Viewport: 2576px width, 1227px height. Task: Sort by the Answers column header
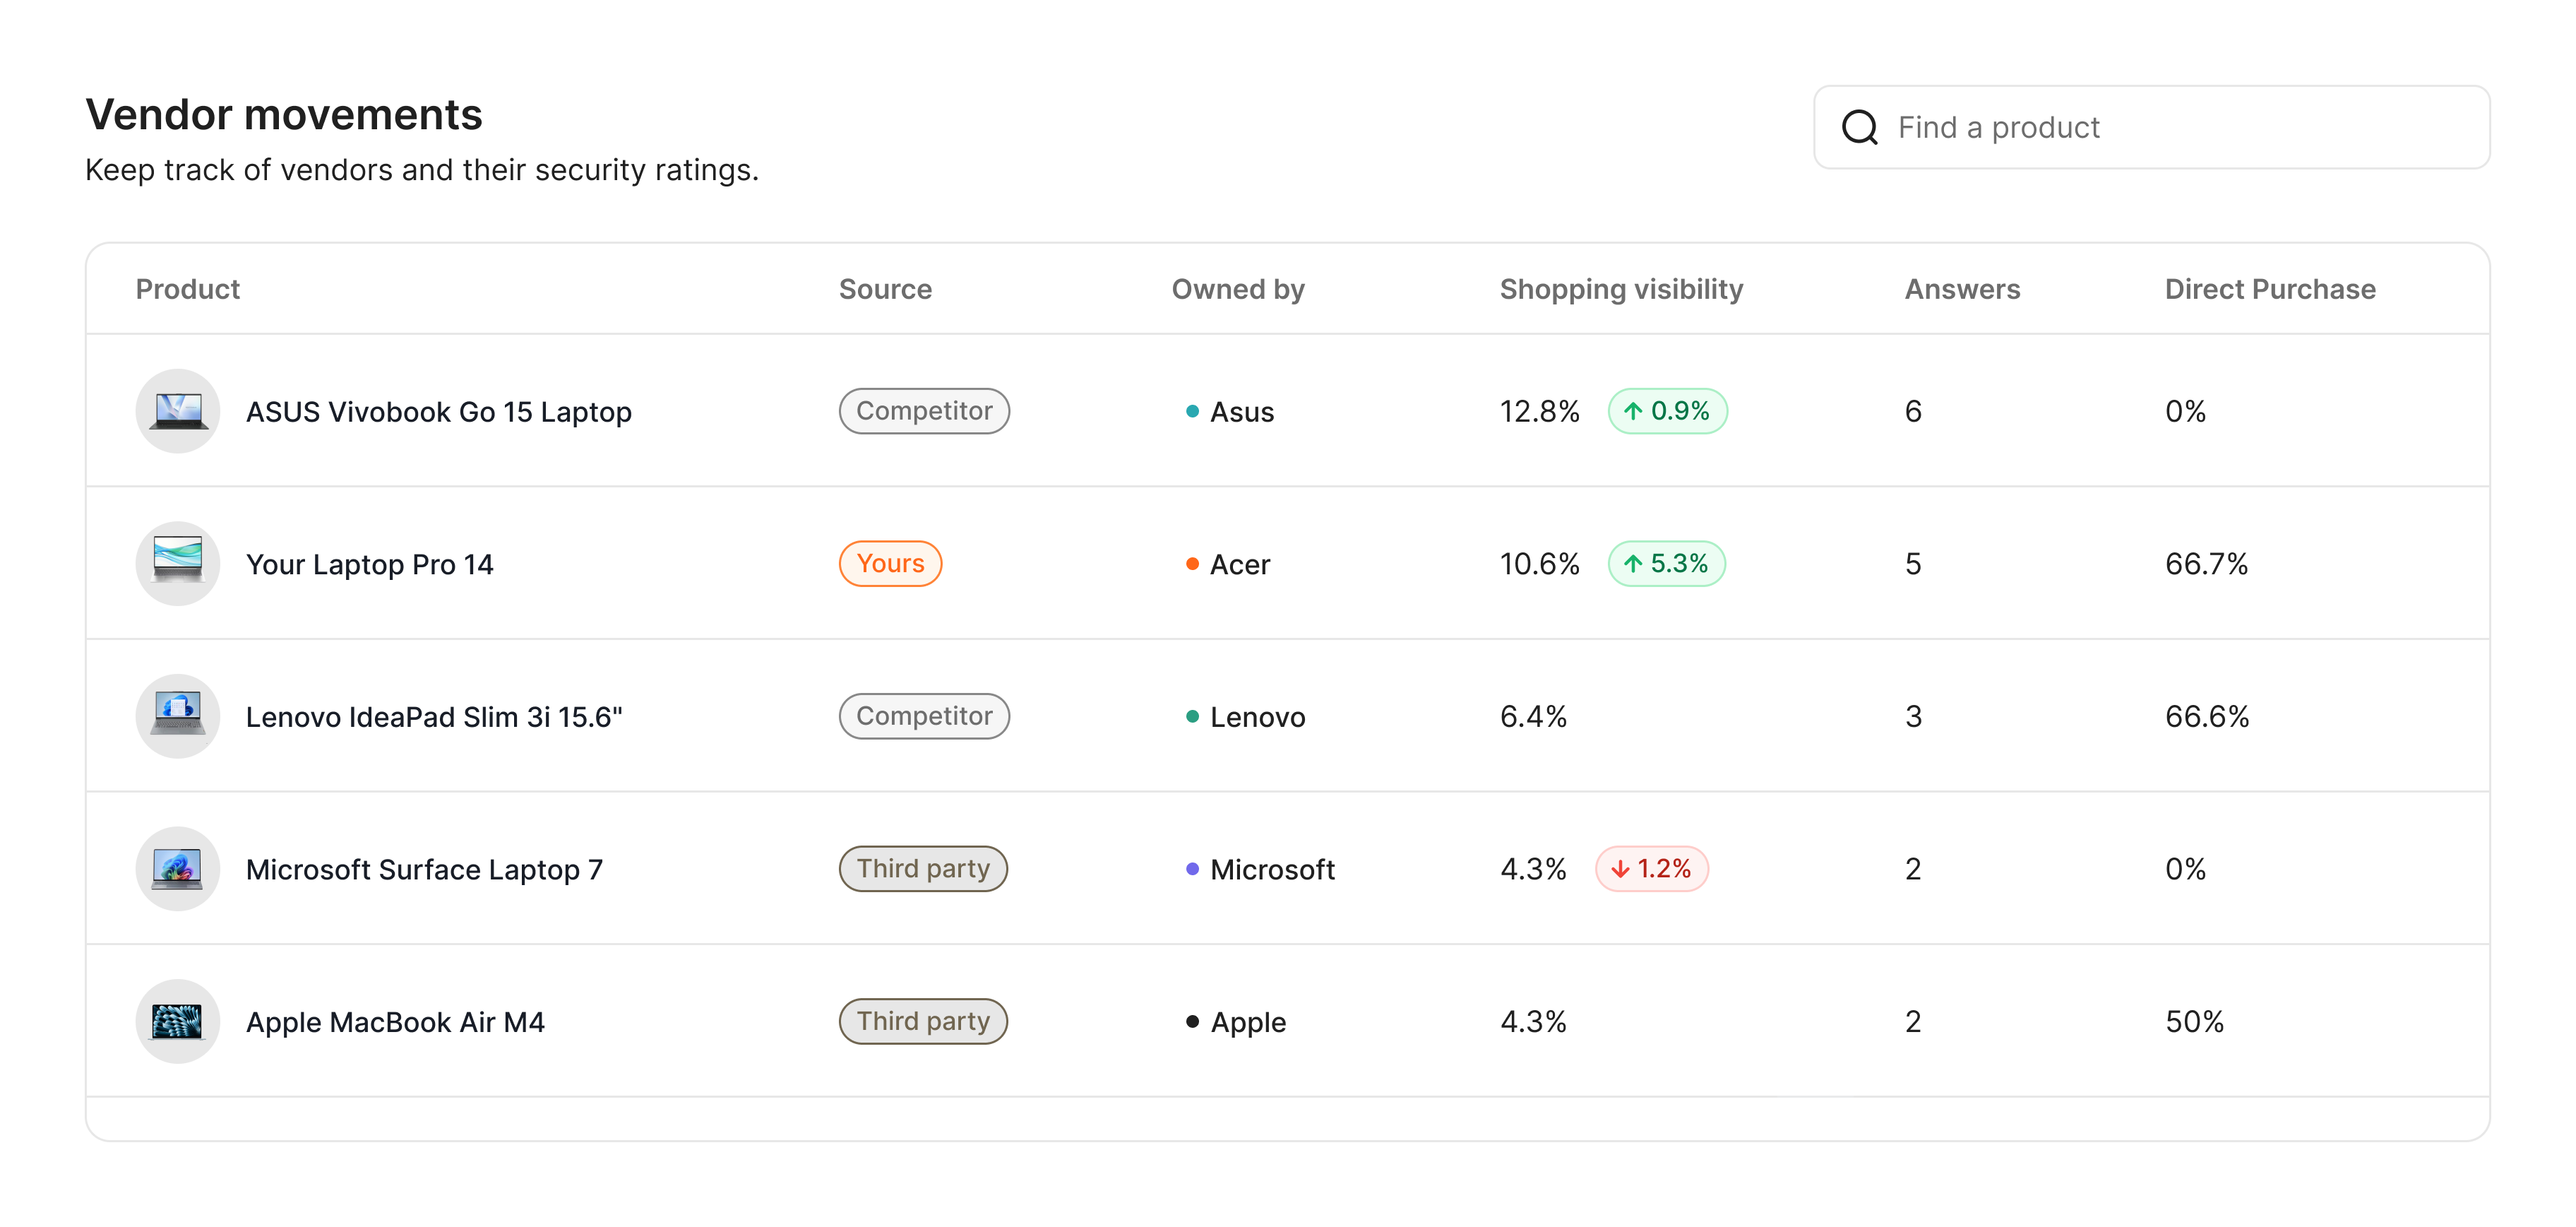(x=1962, y=289)
